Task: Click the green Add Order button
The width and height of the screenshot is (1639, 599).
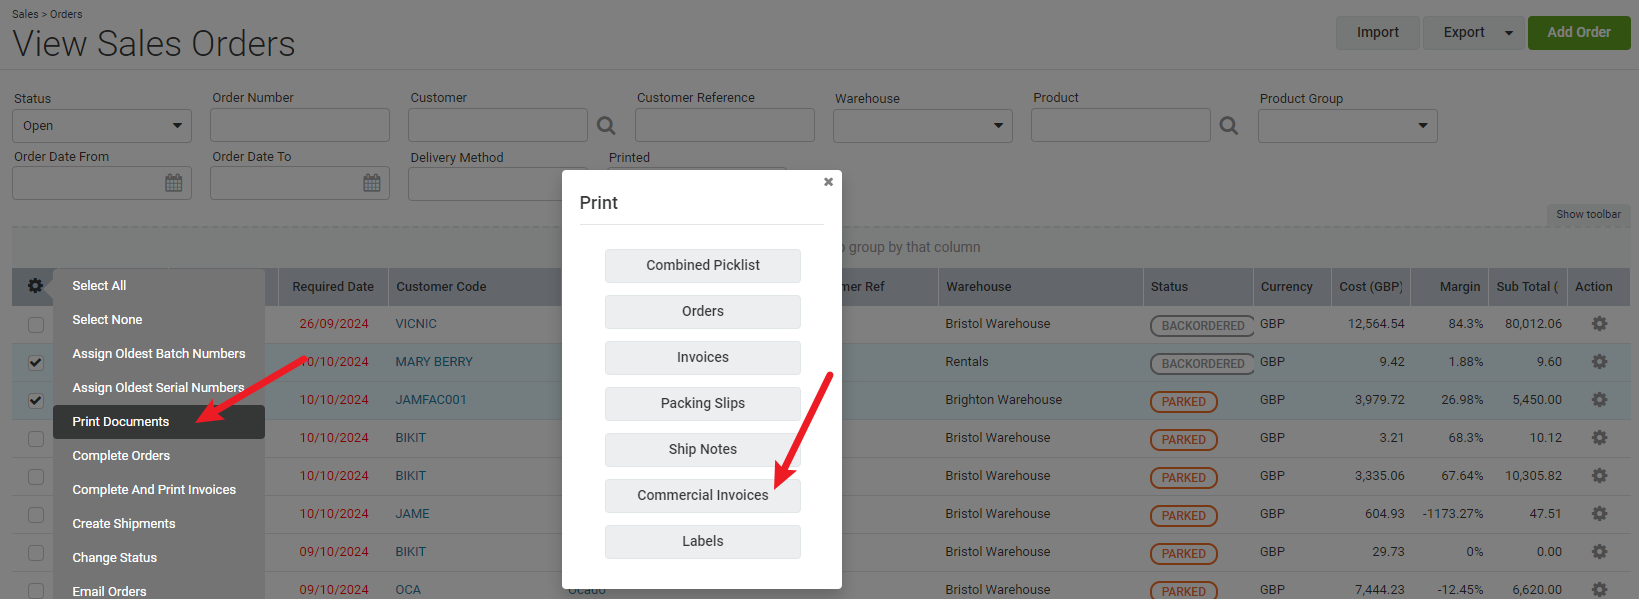Action: click(x=1579, y=33)
